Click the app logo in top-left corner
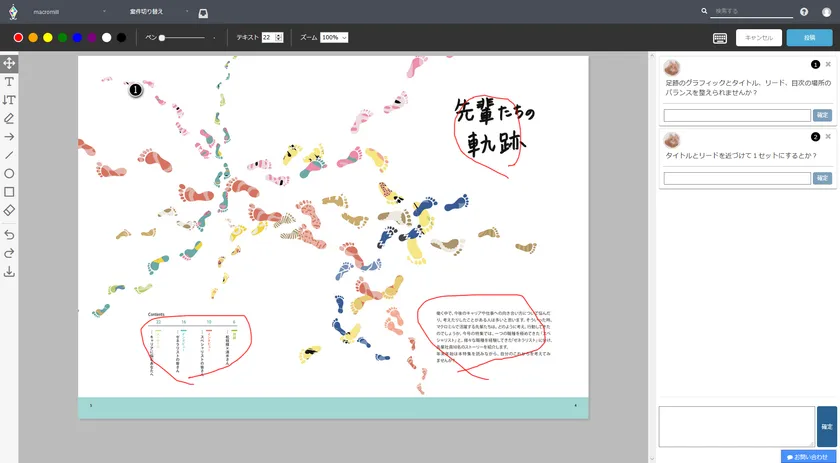840x463 pixels. coord(13,12)
